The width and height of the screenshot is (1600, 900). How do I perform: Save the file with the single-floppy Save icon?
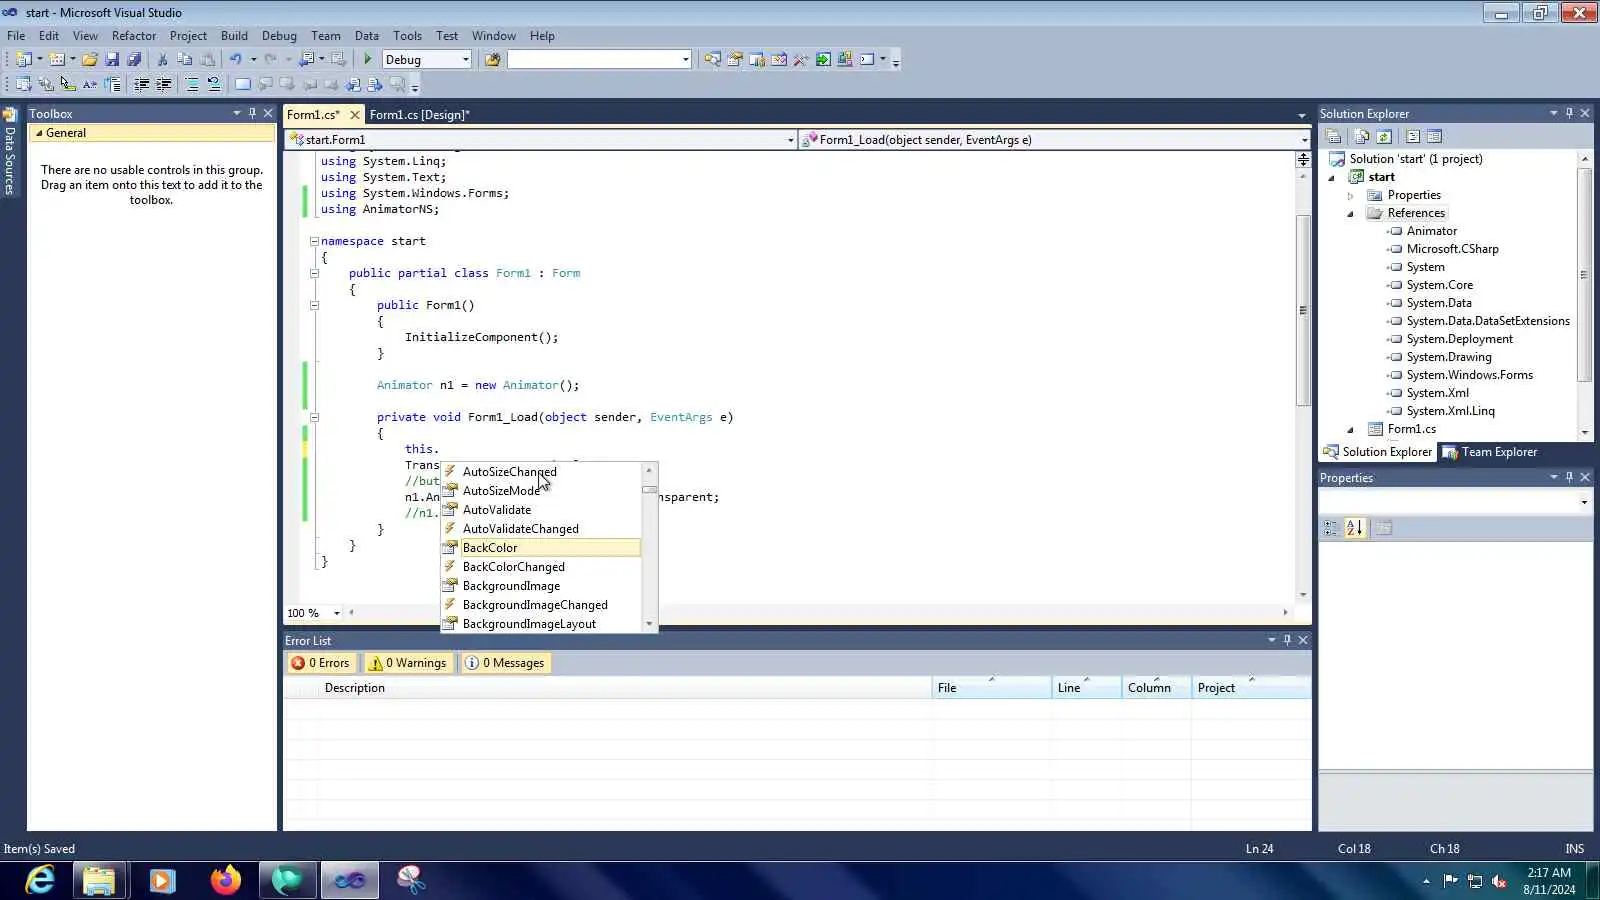tap(112, 60)
